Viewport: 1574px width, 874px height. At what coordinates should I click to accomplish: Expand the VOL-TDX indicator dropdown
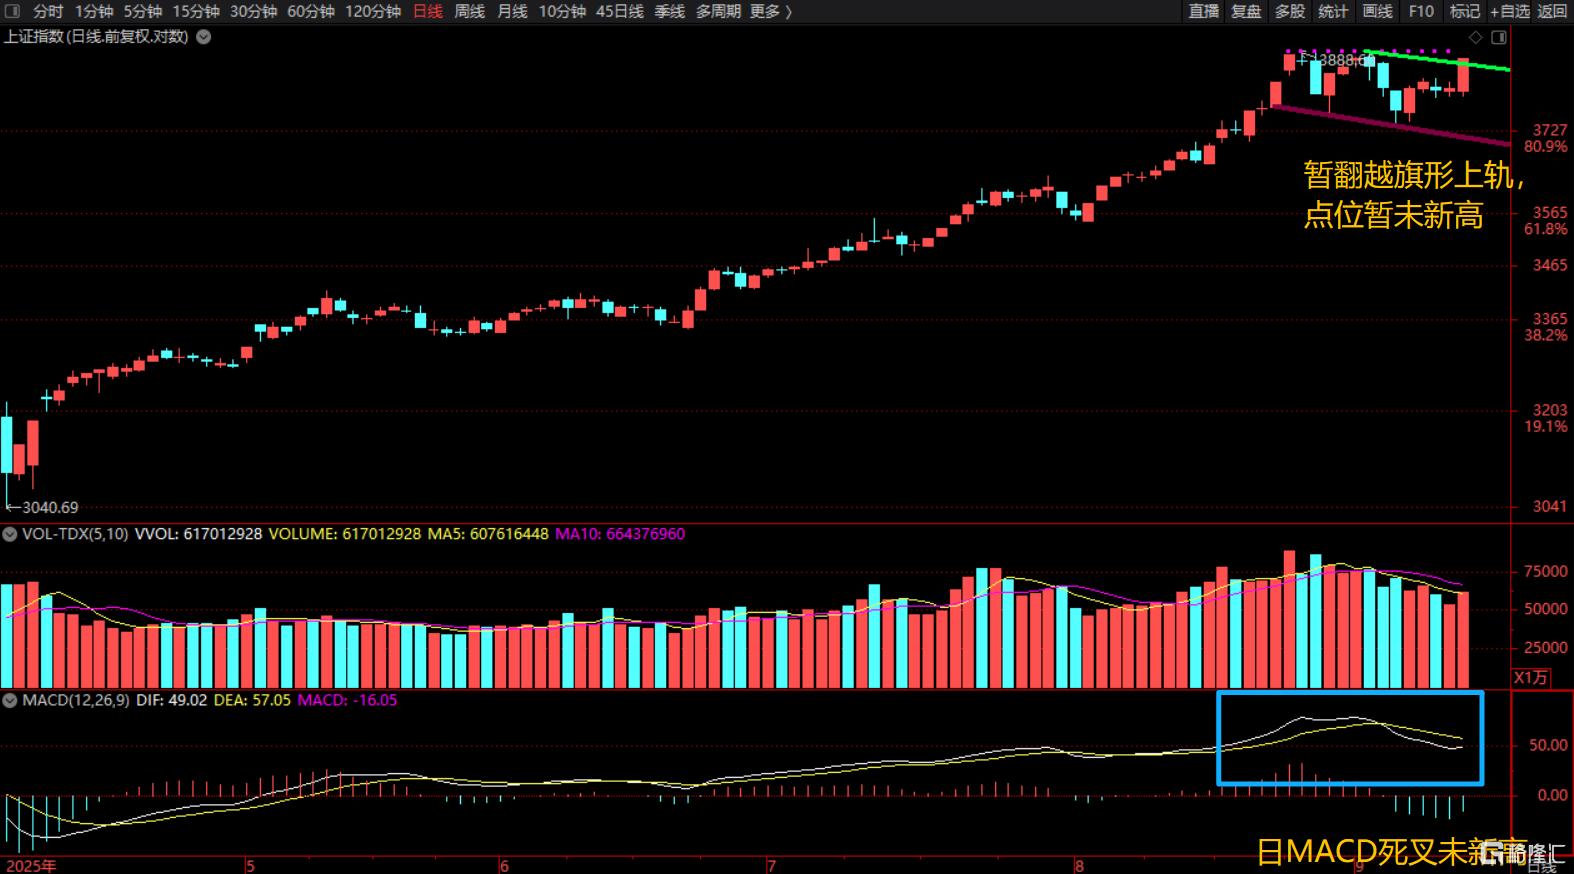pyautogui.click(x=10, y=534)
